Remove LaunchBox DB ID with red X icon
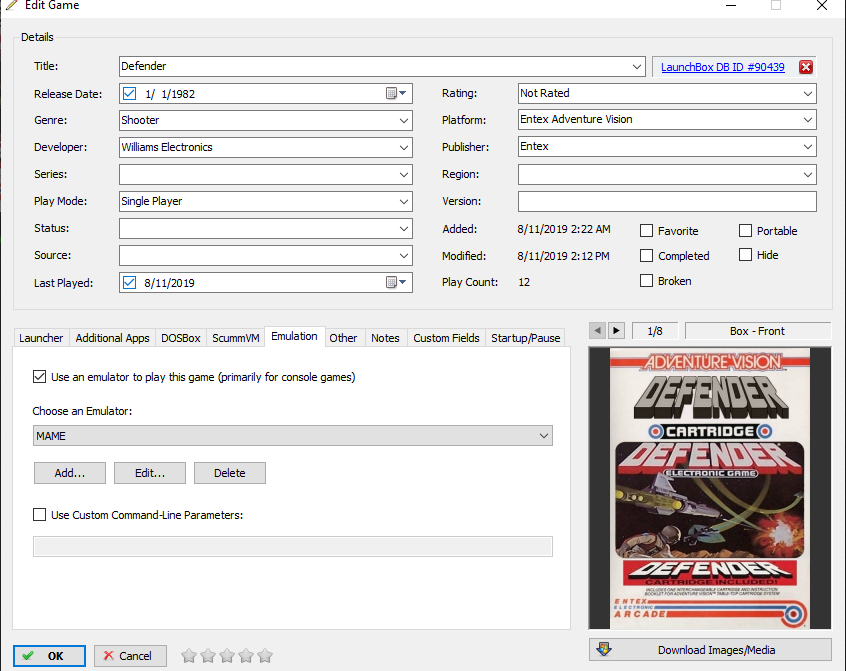Image resolution: width=846 pixels, height=671 pixels. click(x=806, y=67)
